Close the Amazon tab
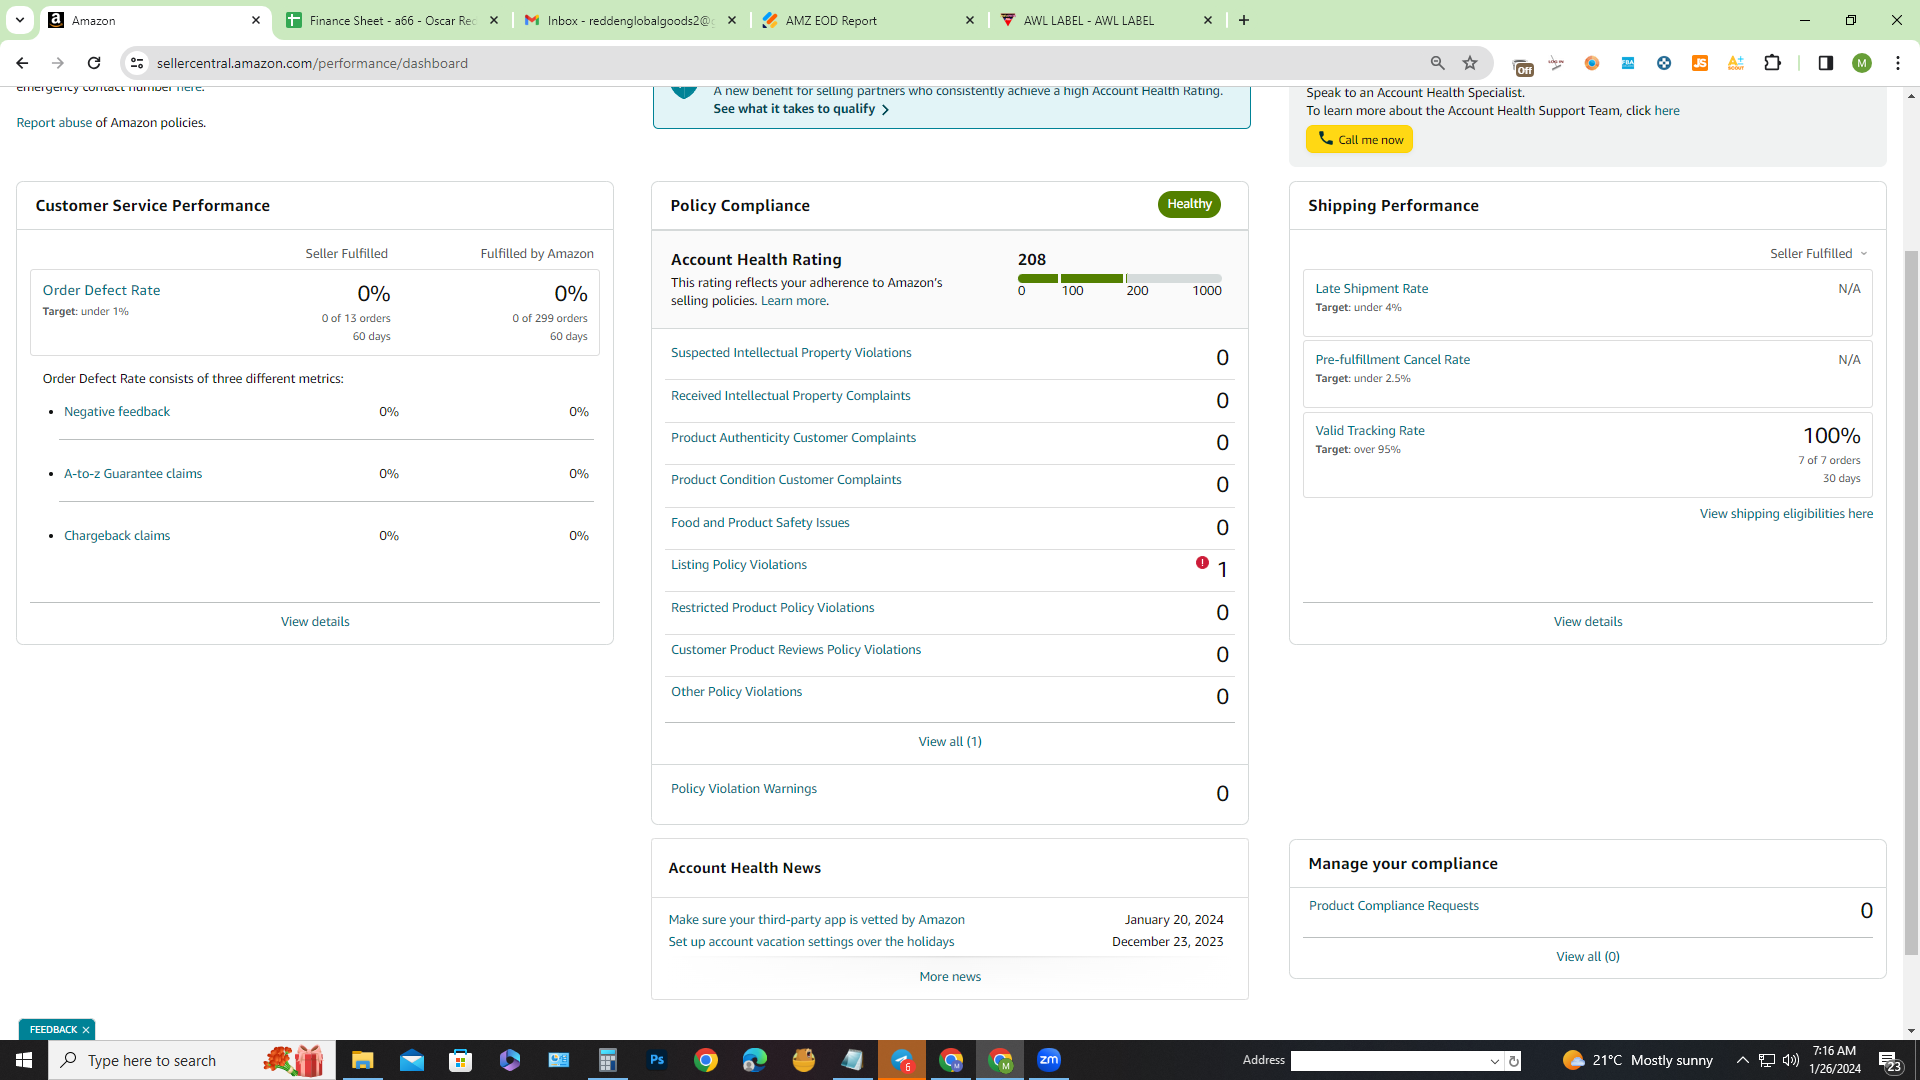 pos(256,20)
